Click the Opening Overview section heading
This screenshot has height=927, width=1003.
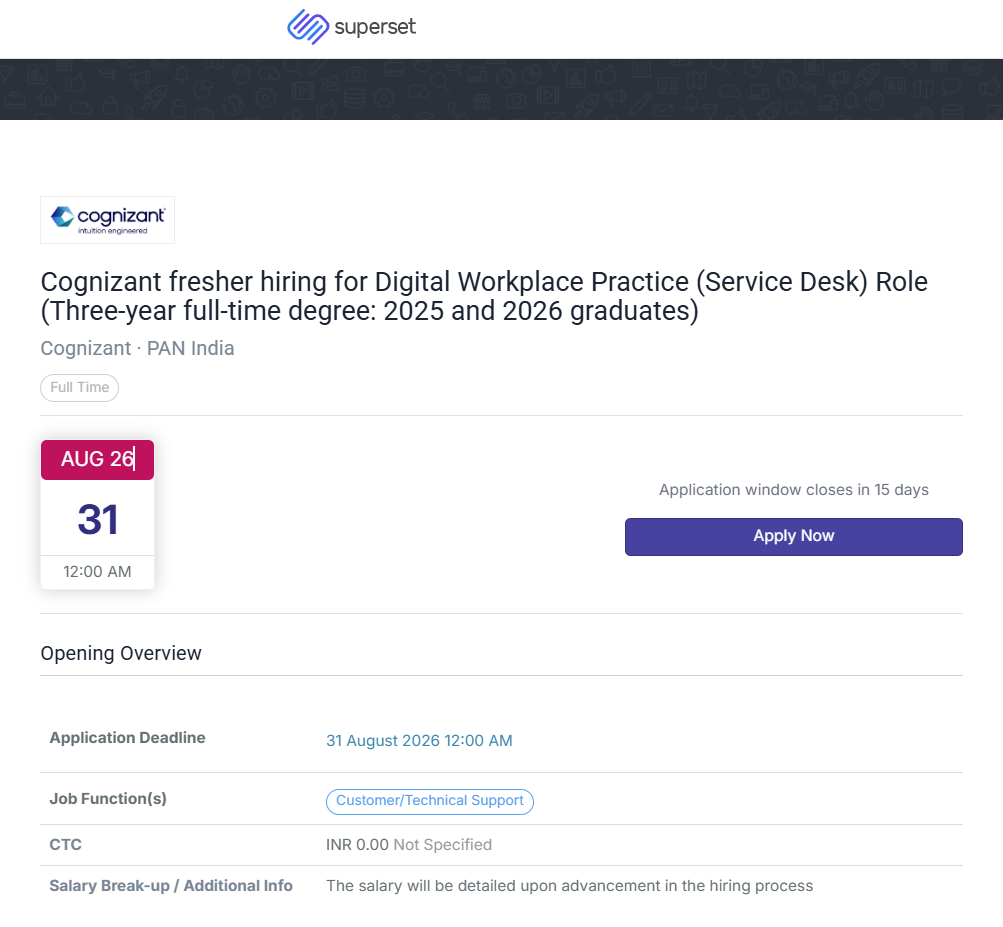(121, 653)
